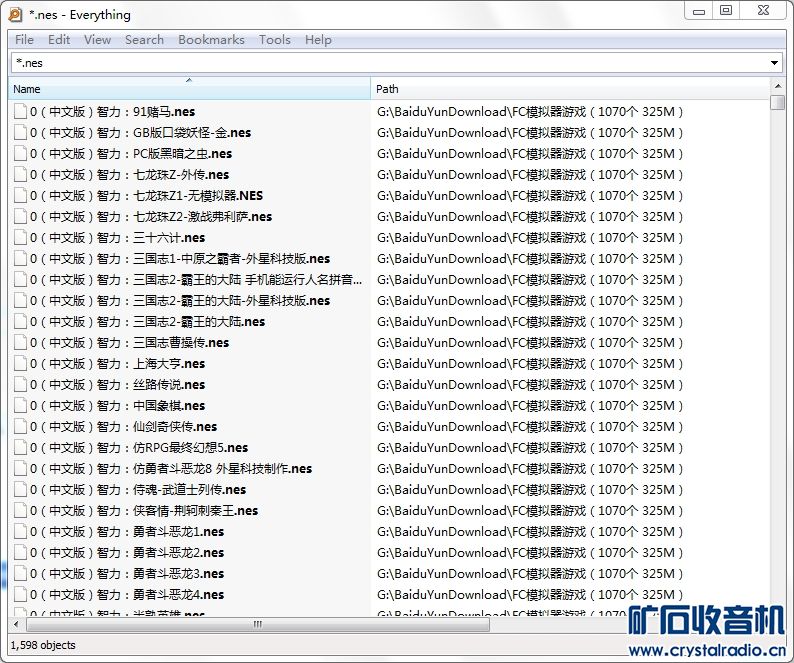
Task: Click file icon for 三十六计.nes
Action: 20,238
